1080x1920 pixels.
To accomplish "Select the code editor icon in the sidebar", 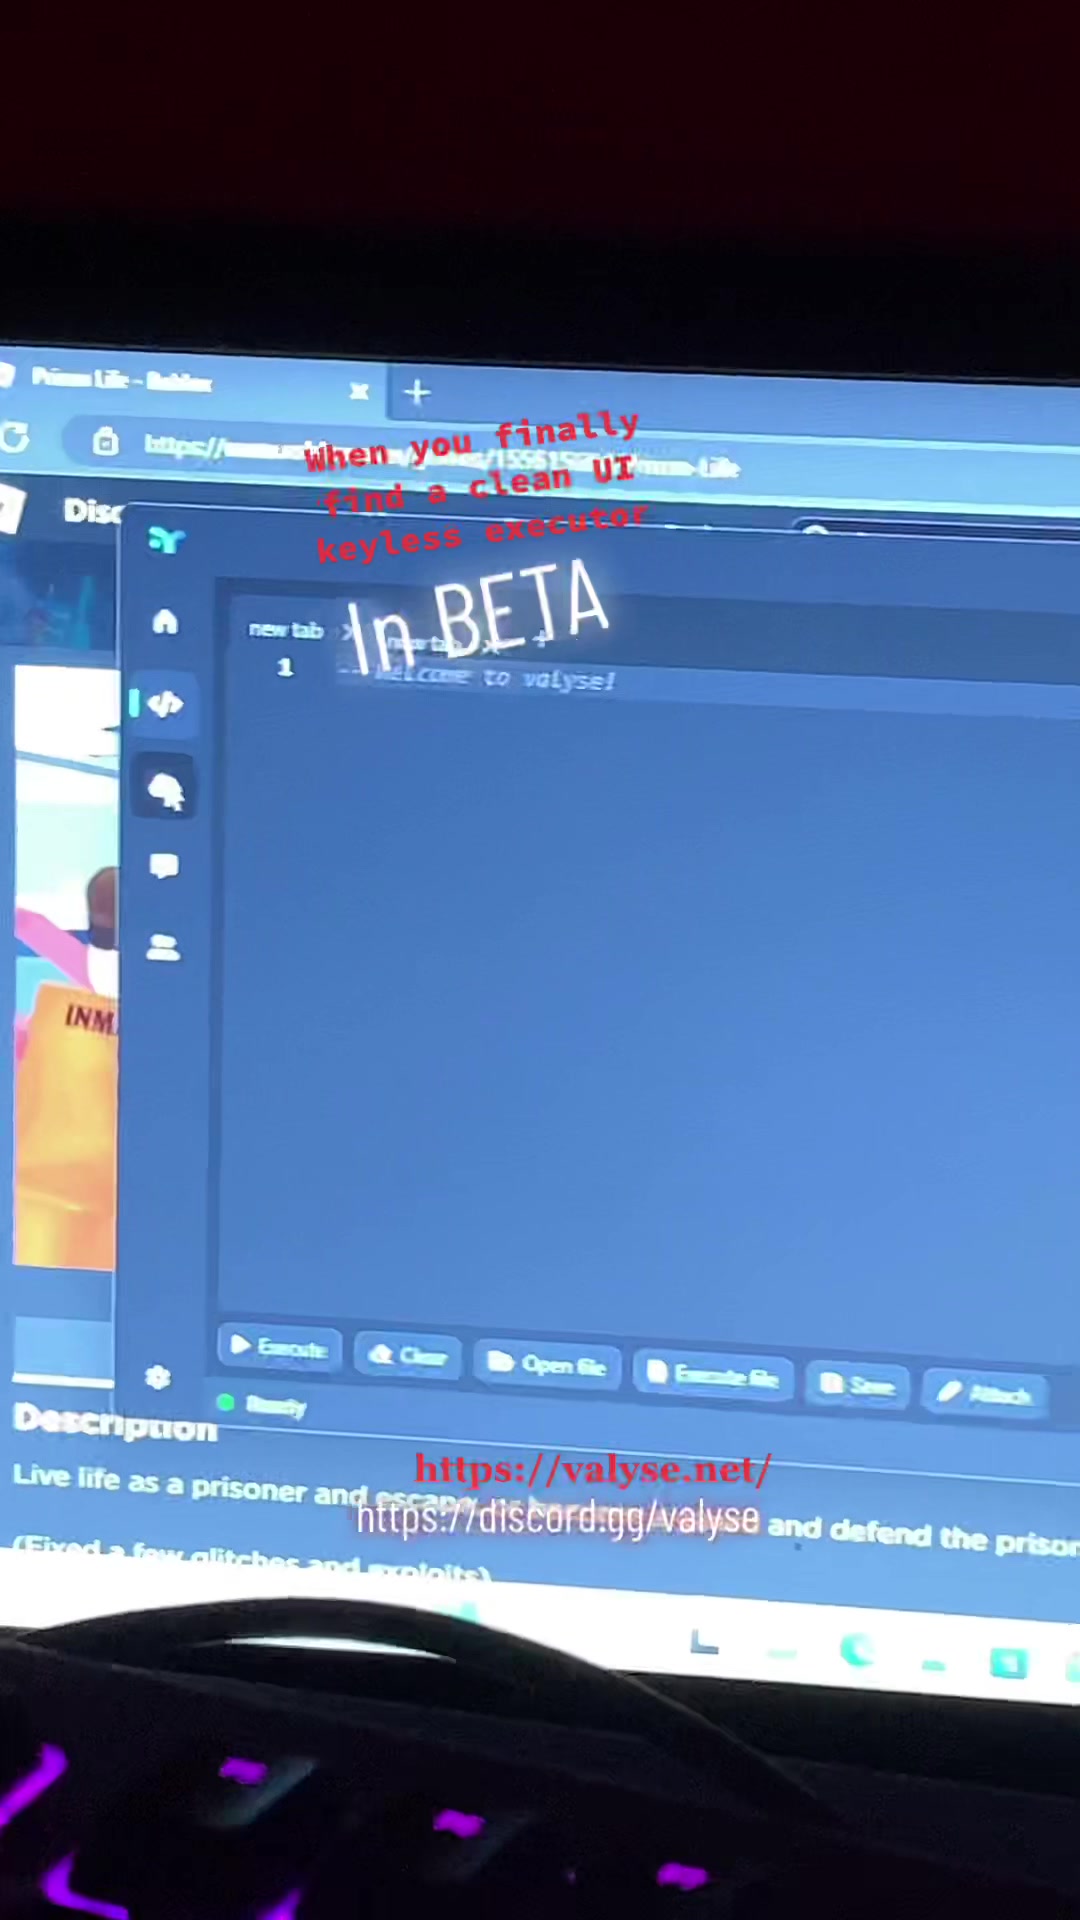I will [165, 704].
